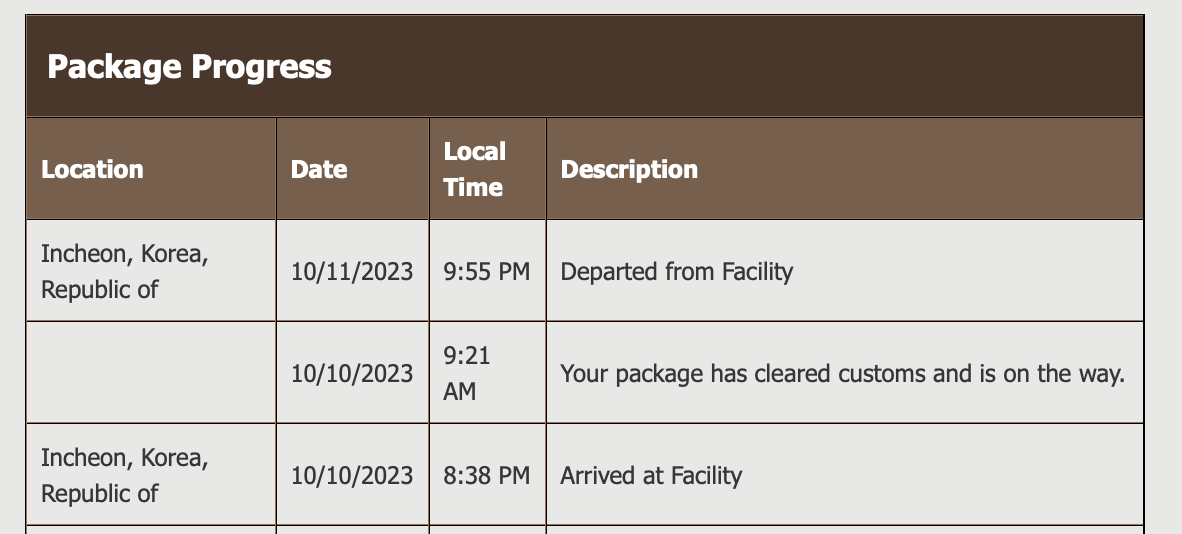Click the word Republic in the first row
1182x534 pixels.
(85, 291)
